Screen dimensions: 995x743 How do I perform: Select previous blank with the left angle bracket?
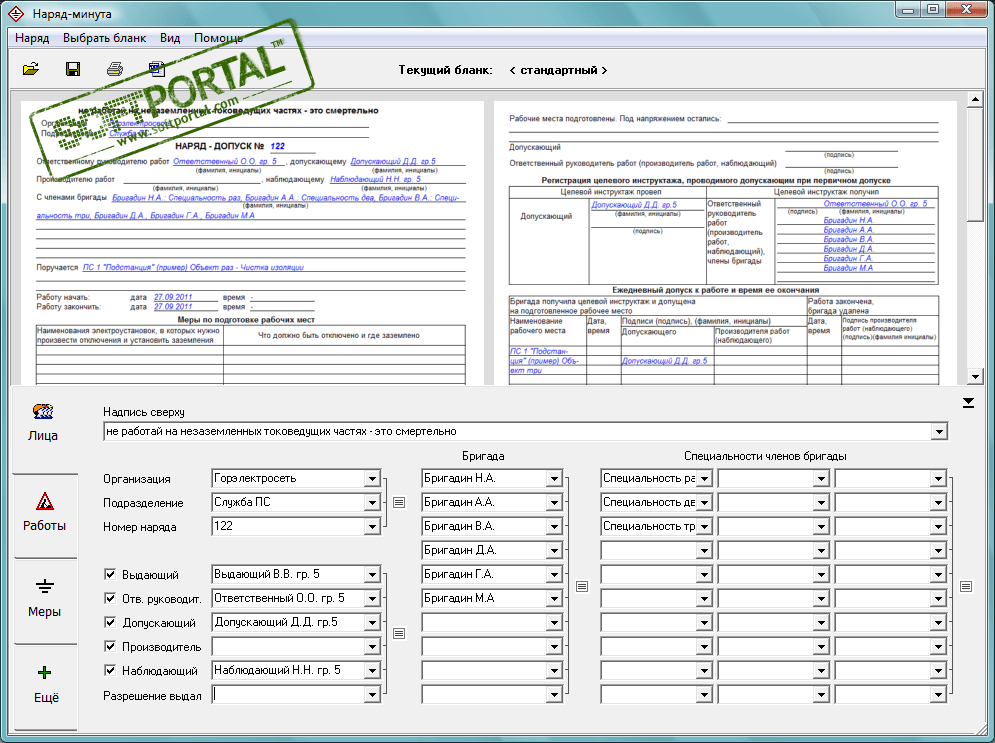512,70
